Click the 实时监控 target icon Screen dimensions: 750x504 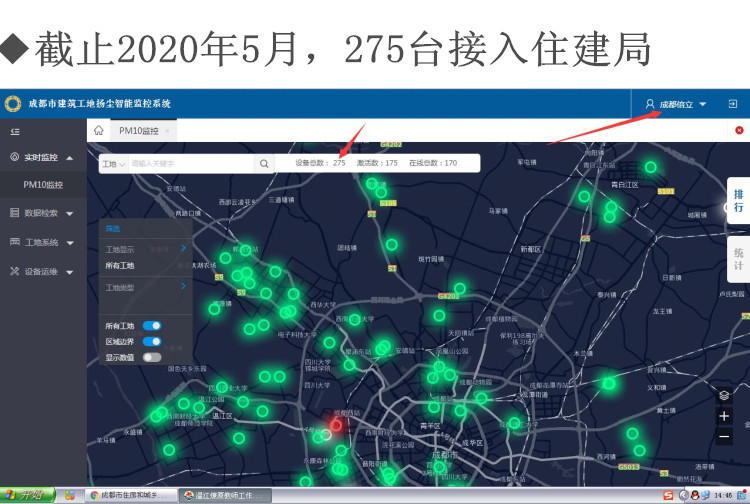pyautogui.click(x=14, y=156)
